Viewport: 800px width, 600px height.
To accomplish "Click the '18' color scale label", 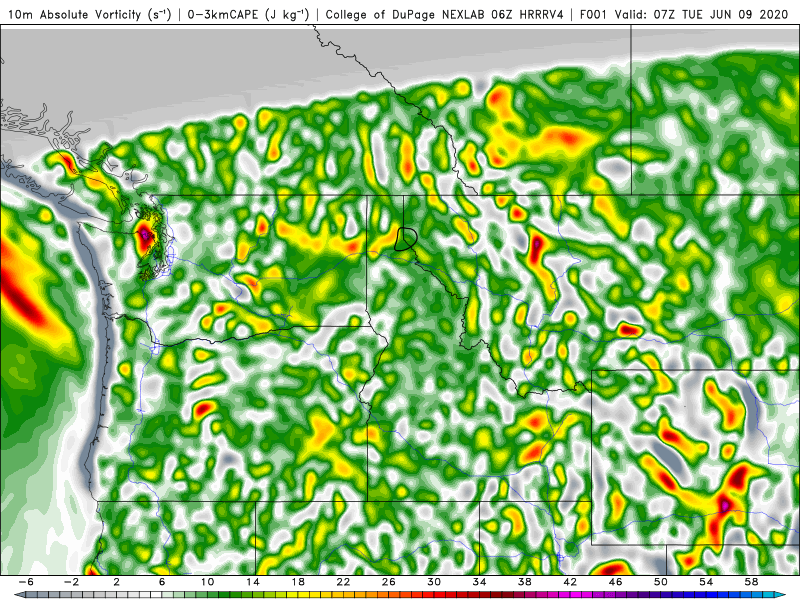I will pyautogui.click(x=298, y=582).
